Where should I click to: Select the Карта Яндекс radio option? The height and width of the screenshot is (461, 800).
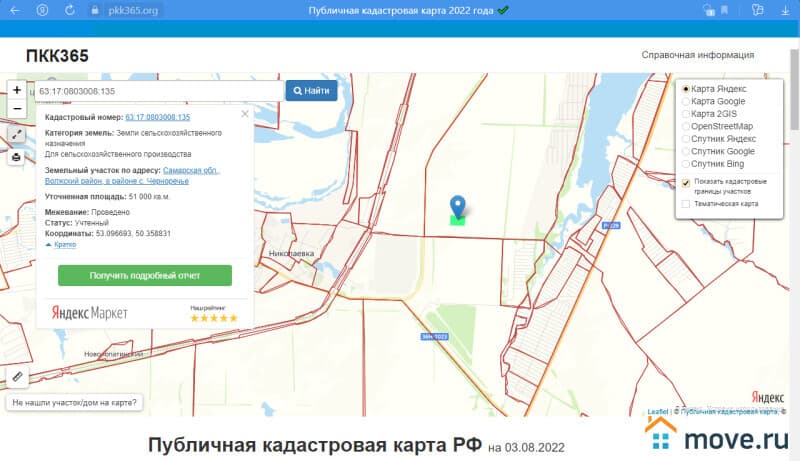[686, 89]
